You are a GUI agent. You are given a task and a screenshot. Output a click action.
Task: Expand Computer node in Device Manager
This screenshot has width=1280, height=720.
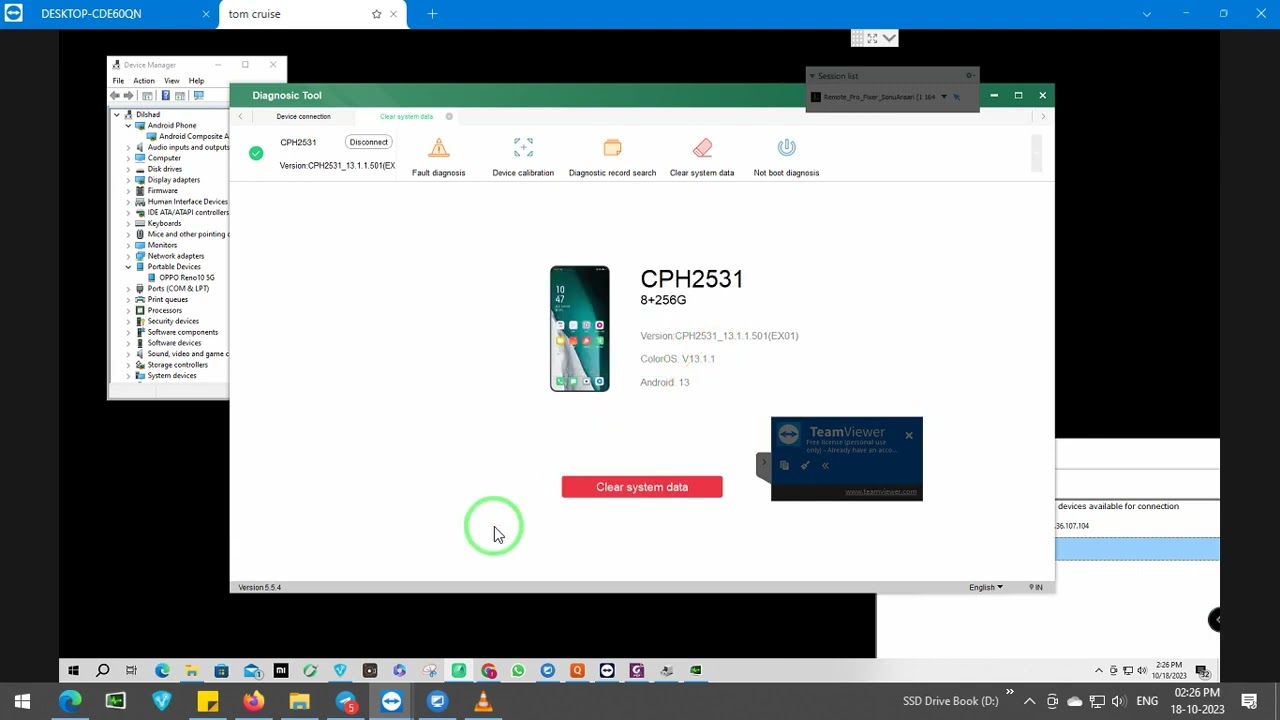(128, 158)
